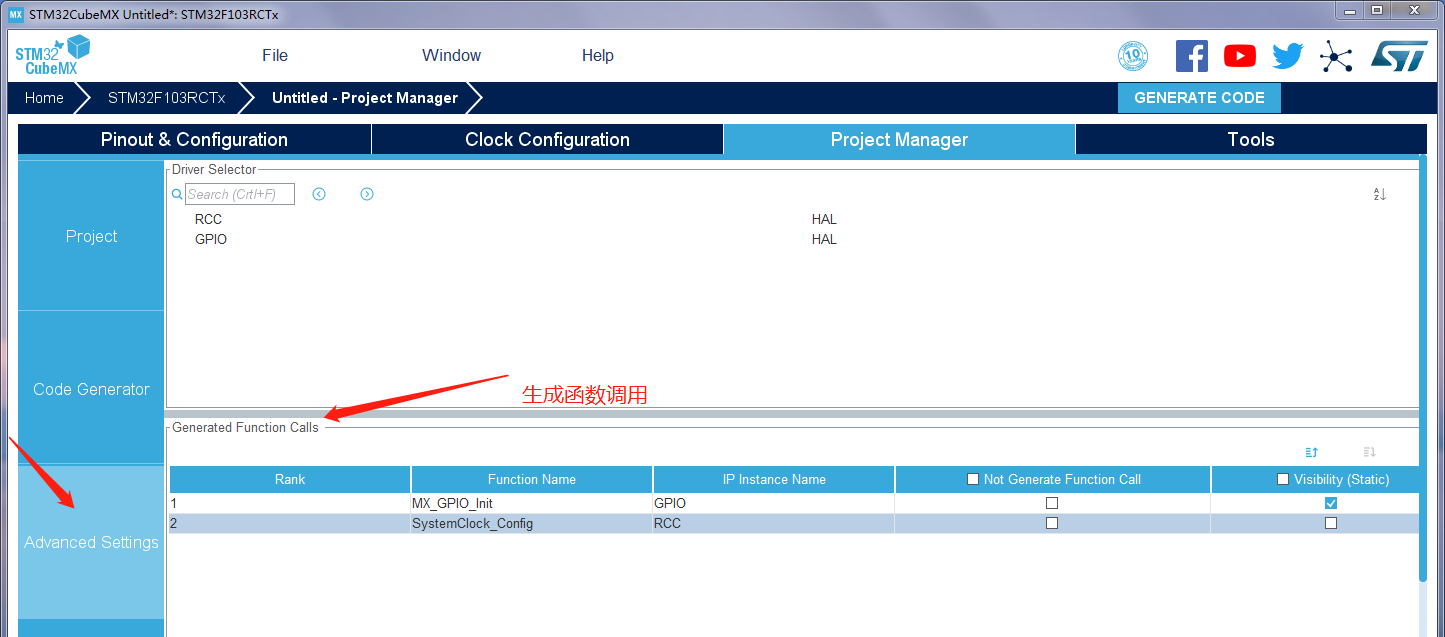Open the Help menu
Viewport: 1445px width, 637px height.
(x=598, y=55)
